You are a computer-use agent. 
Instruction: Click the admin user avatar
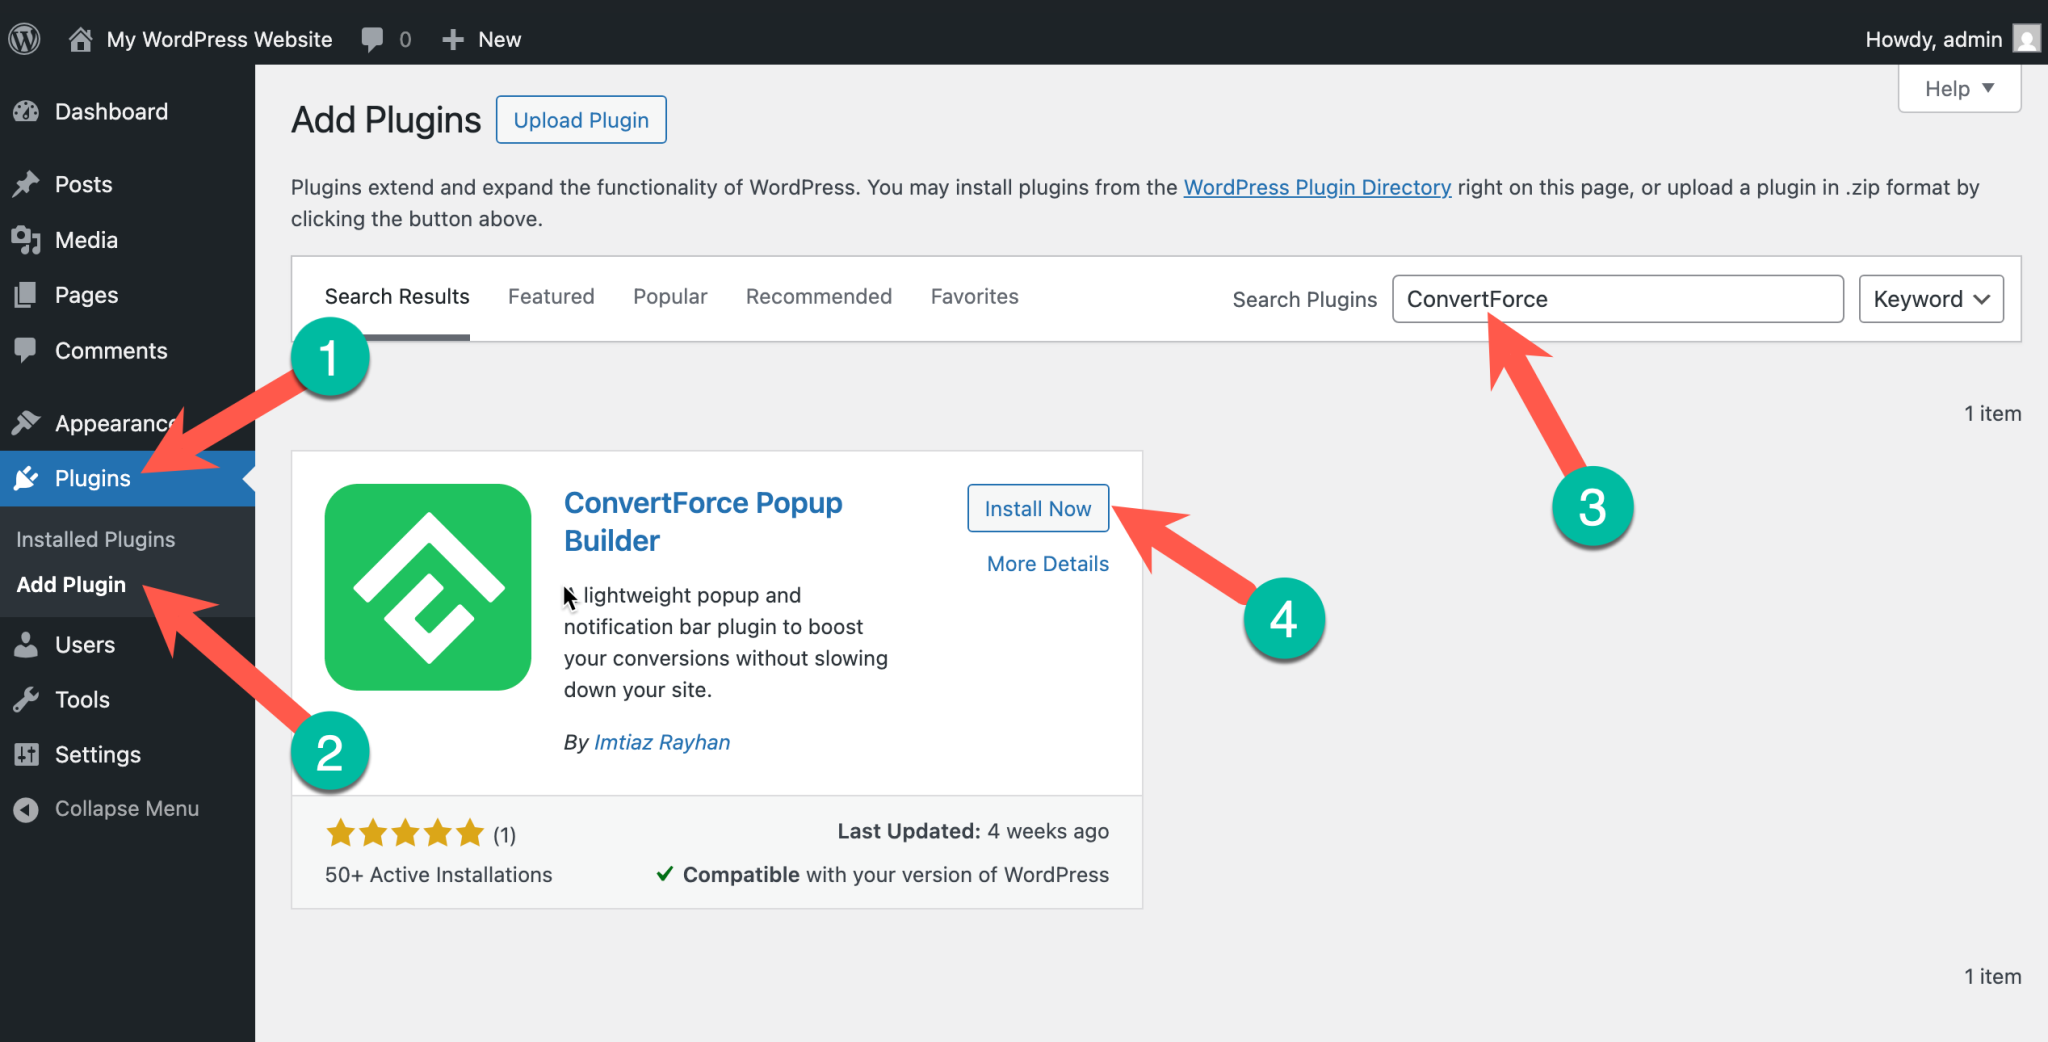[x=2026, y=39]
